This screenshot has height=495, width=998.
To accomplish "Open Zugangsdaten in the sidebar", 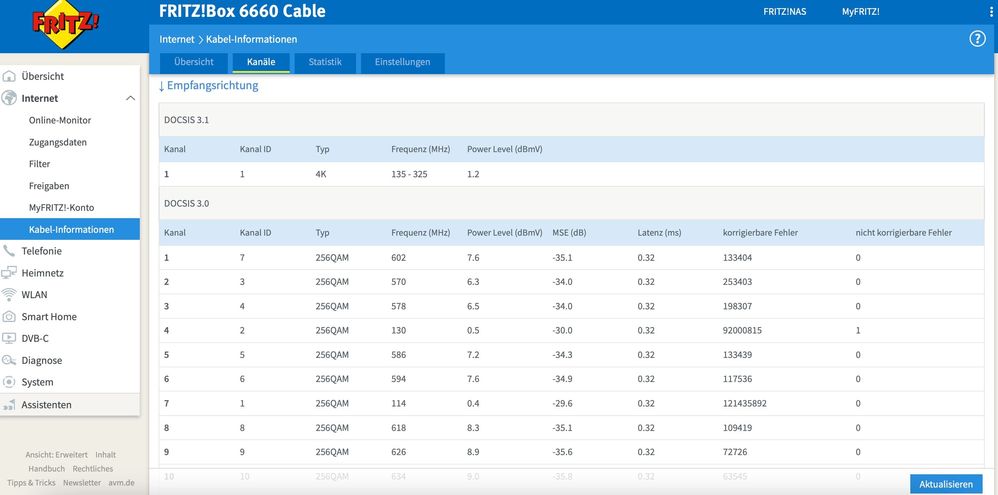I will click(57, 143).
